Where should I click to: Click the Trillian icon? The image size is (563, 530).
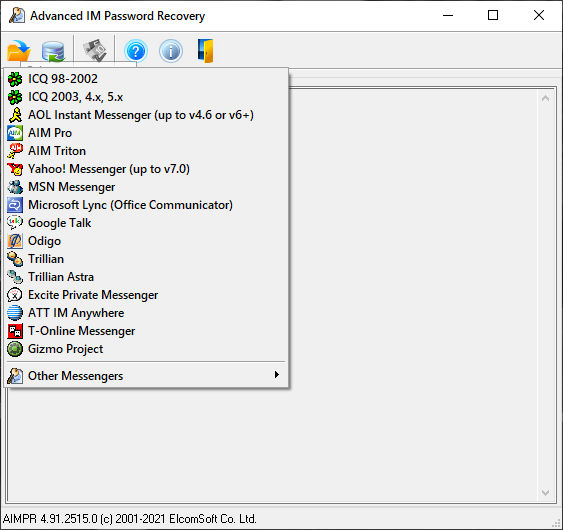click(15, 259)
